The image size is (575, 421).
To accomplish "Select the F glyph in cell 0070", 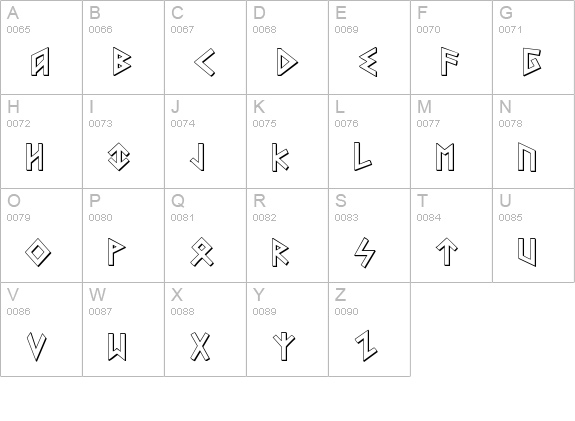I will [x=450, y=62].
